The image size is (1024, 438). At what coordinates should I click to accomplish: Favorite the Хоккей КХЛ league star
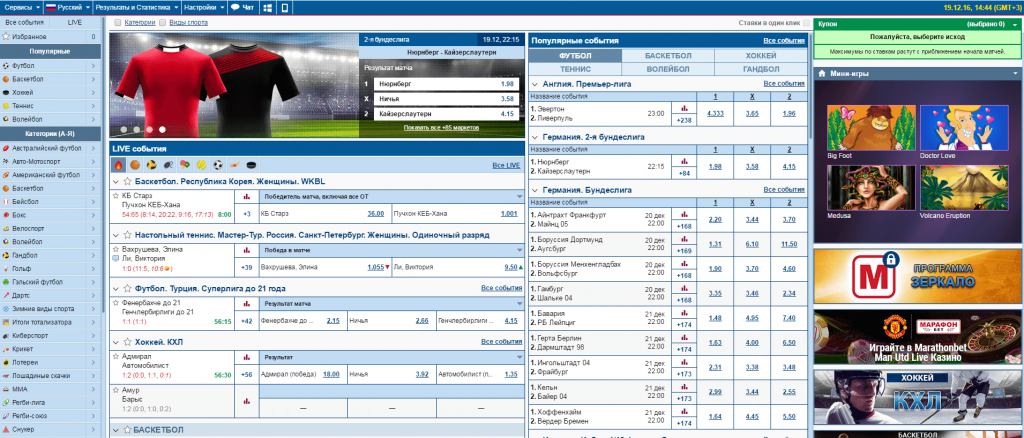click(128, 342)
